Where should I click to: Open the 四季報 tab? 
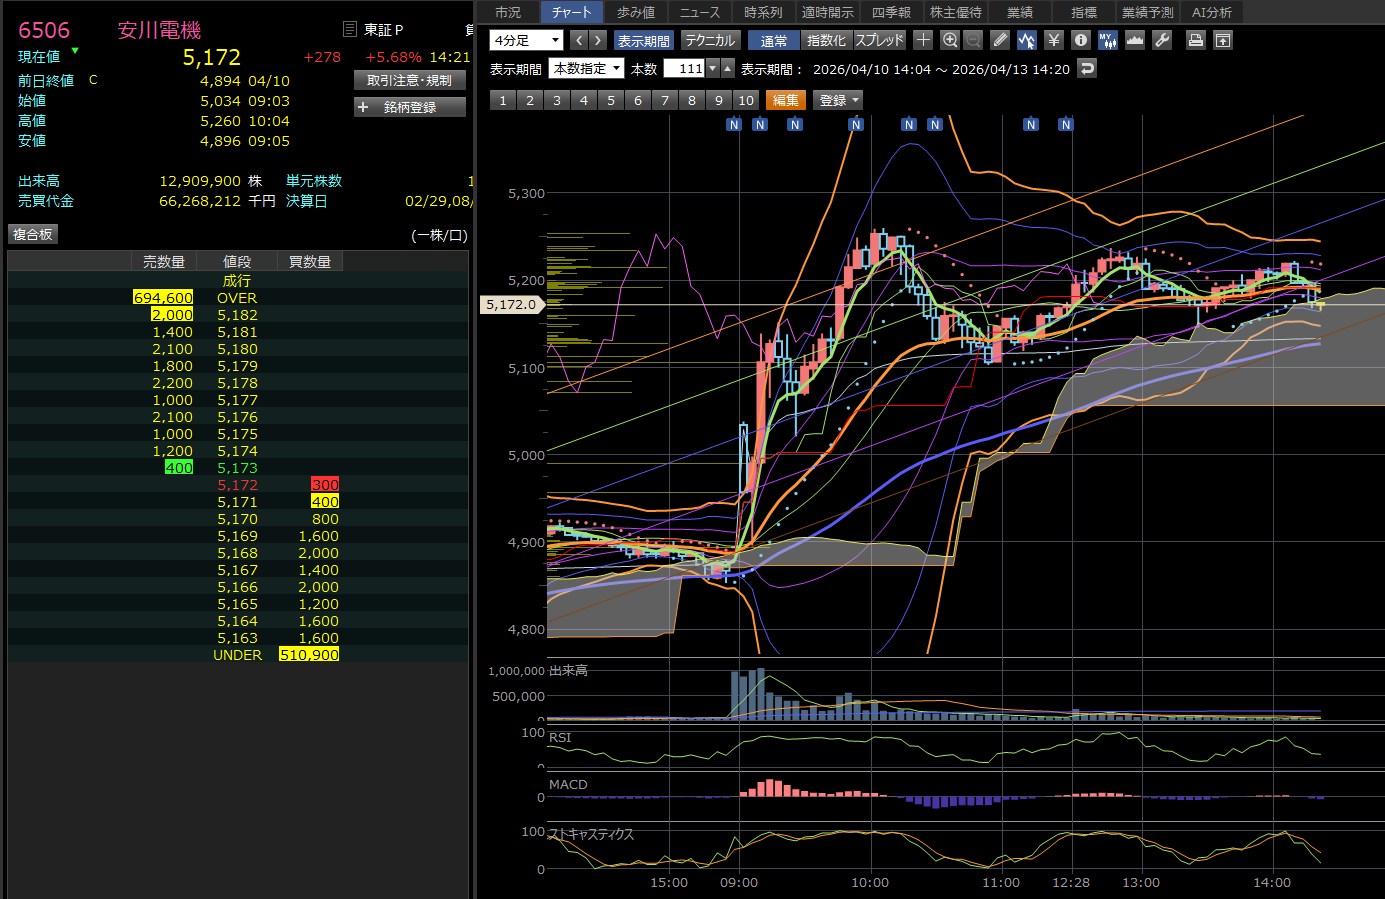(x=891, y=12)
